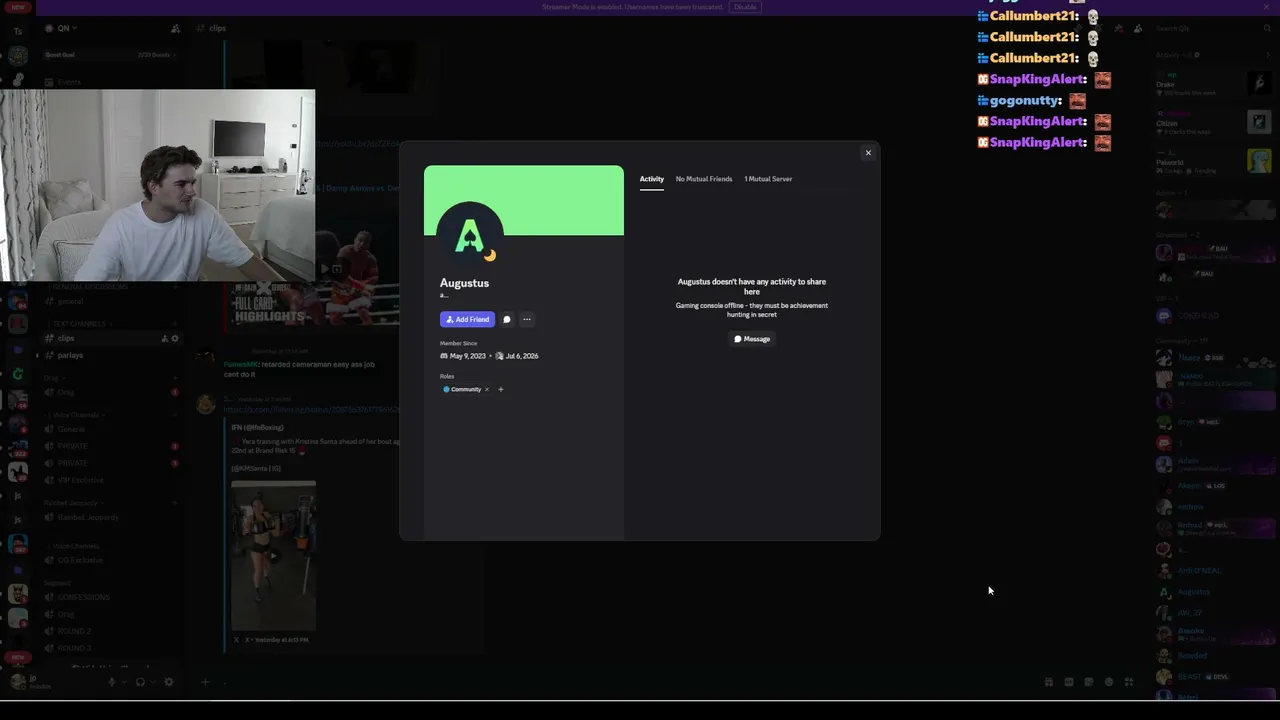Open the link posted above the IFN embed
The image size is (1280, 720).
(310, 409)
